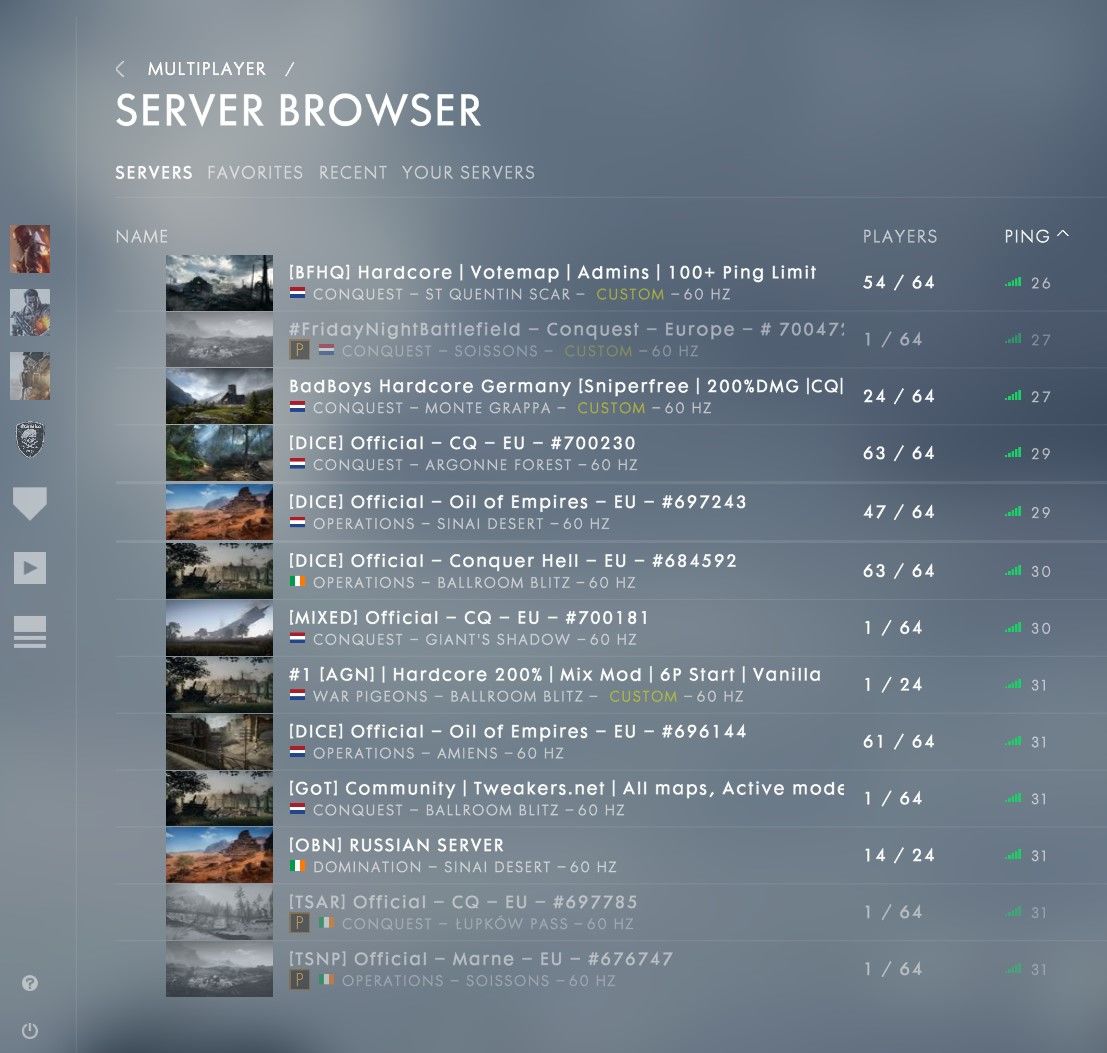Click the ping signal bars for Argonne Forest server
Image resolution: width=1107 pixels, height=1053 pixels.
tap(1013, 452)
